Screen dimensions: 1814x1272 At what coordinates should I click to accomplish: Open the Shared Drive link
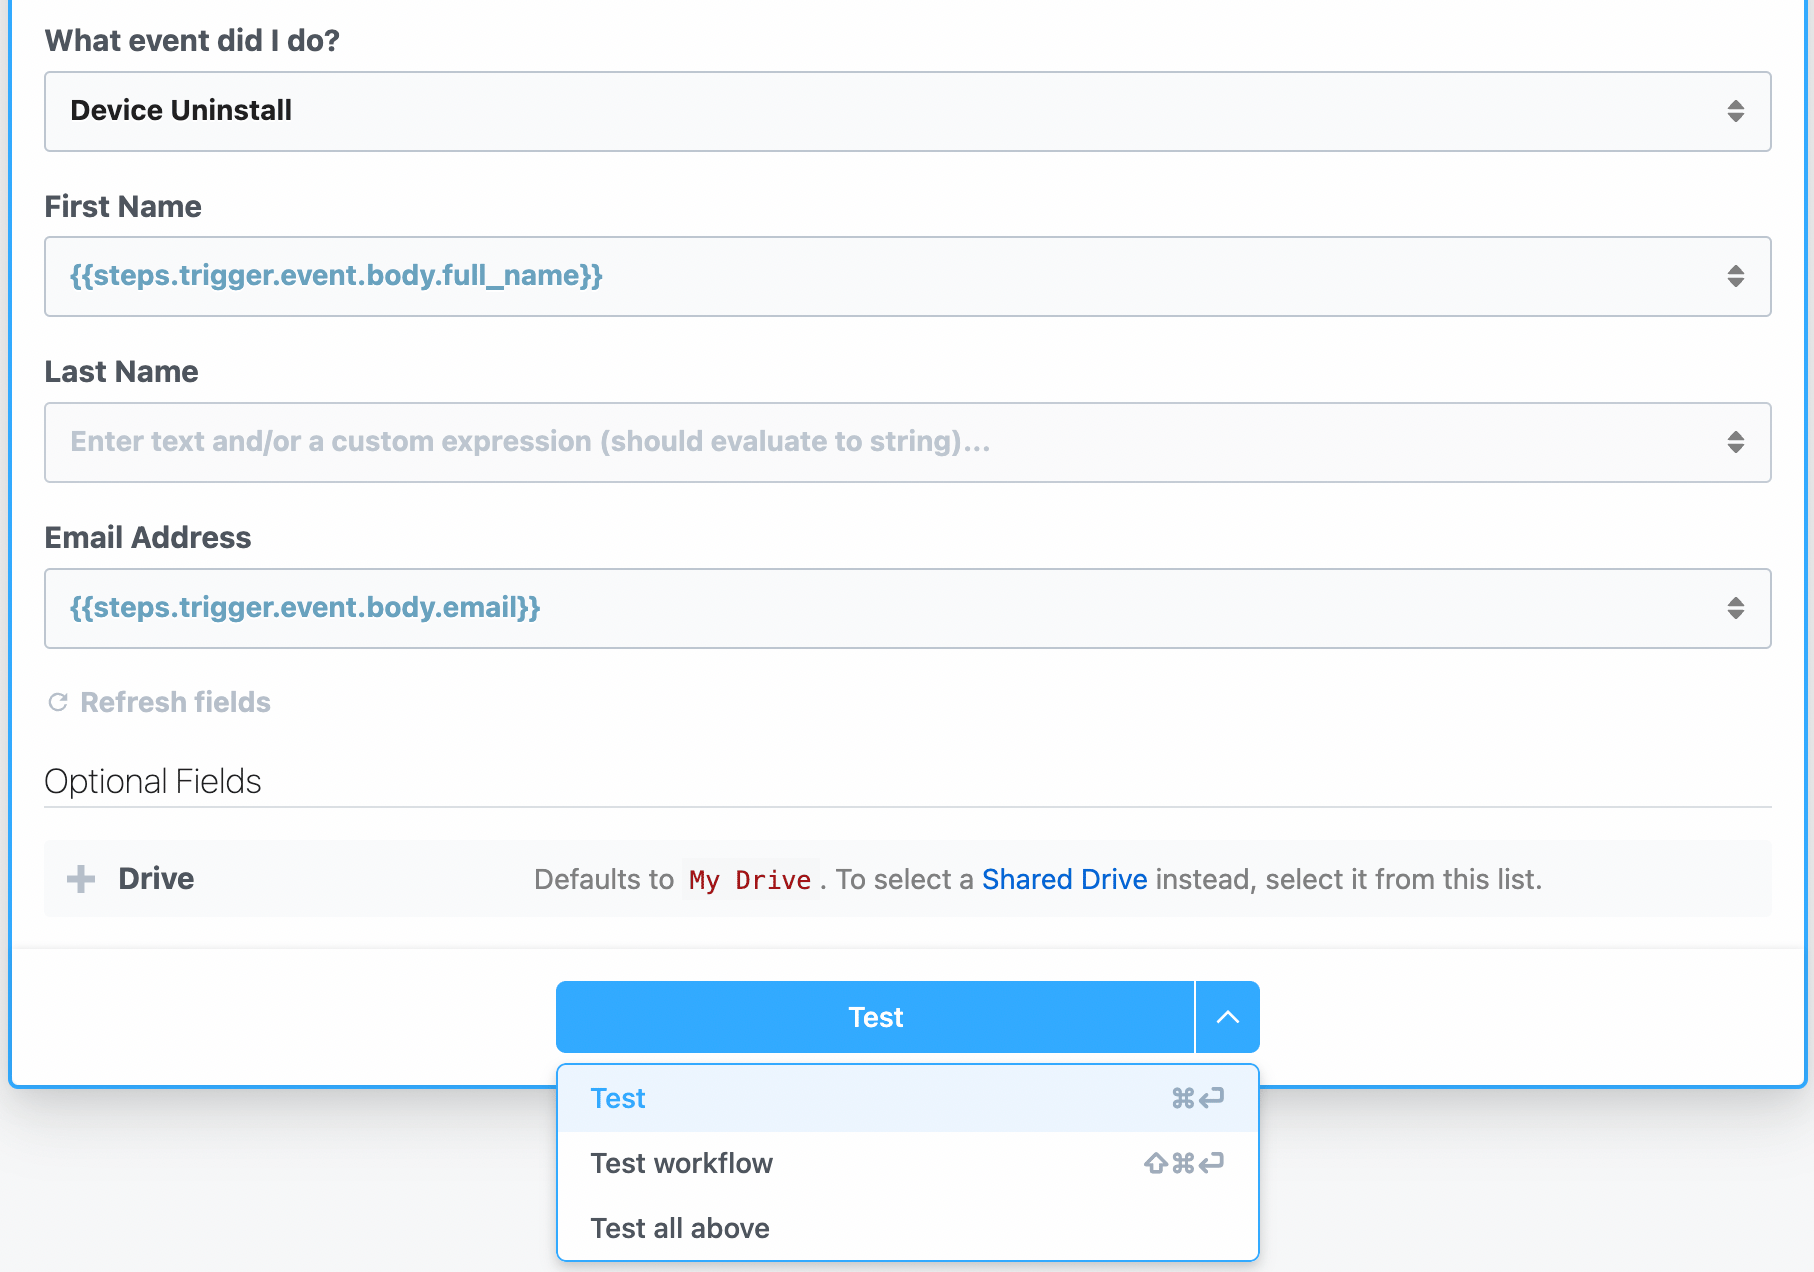[x=1064, y=879]
